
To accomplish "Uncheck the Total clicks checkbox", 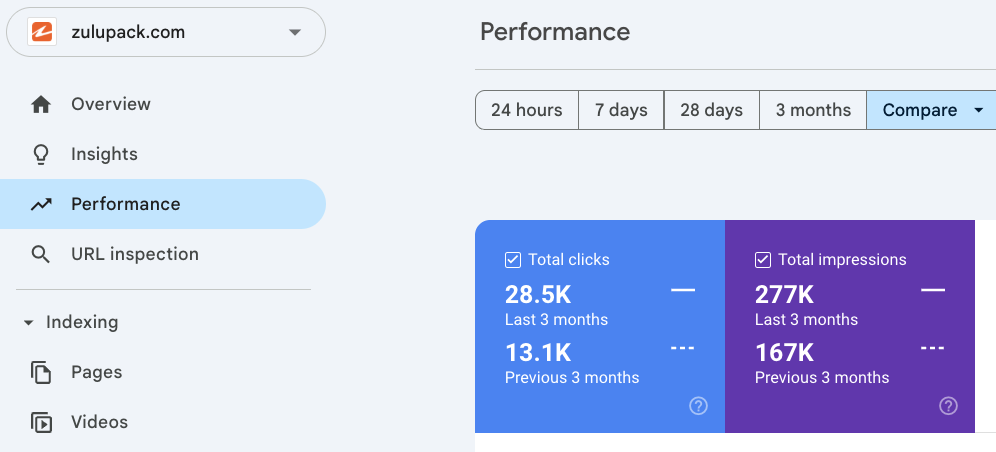I will point(513,260).
